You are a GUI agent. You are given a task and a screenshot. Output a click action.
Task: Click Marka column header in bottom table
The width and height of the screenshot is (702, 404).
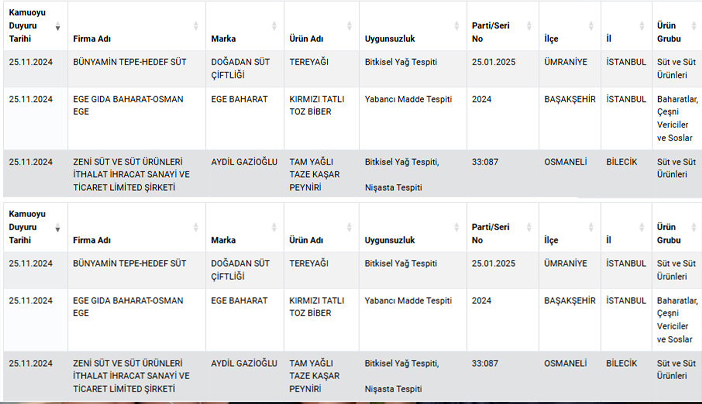click(224, 240)
